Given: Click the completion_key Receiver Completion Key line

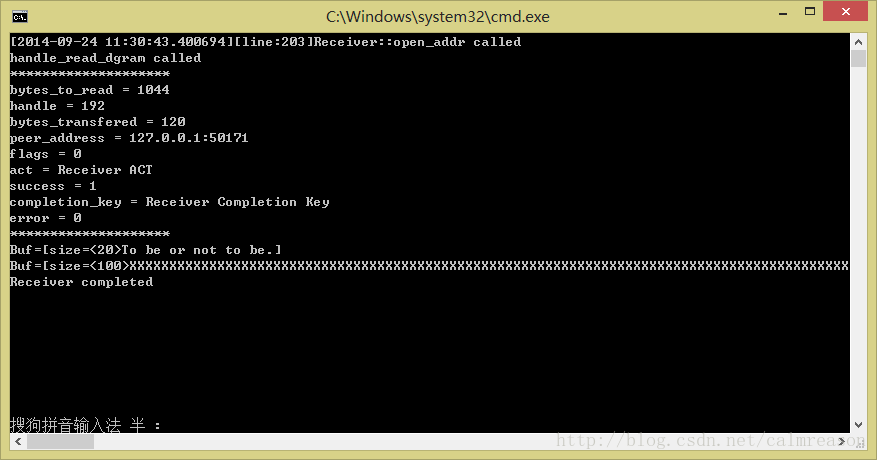Looking at the screenshot, I should (x=169, y=202).
